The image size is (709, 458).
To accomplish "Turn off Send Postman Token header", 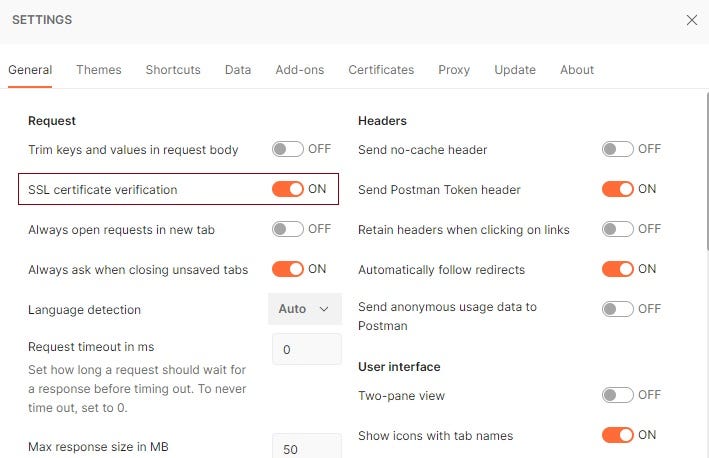I will pos(618,189).
